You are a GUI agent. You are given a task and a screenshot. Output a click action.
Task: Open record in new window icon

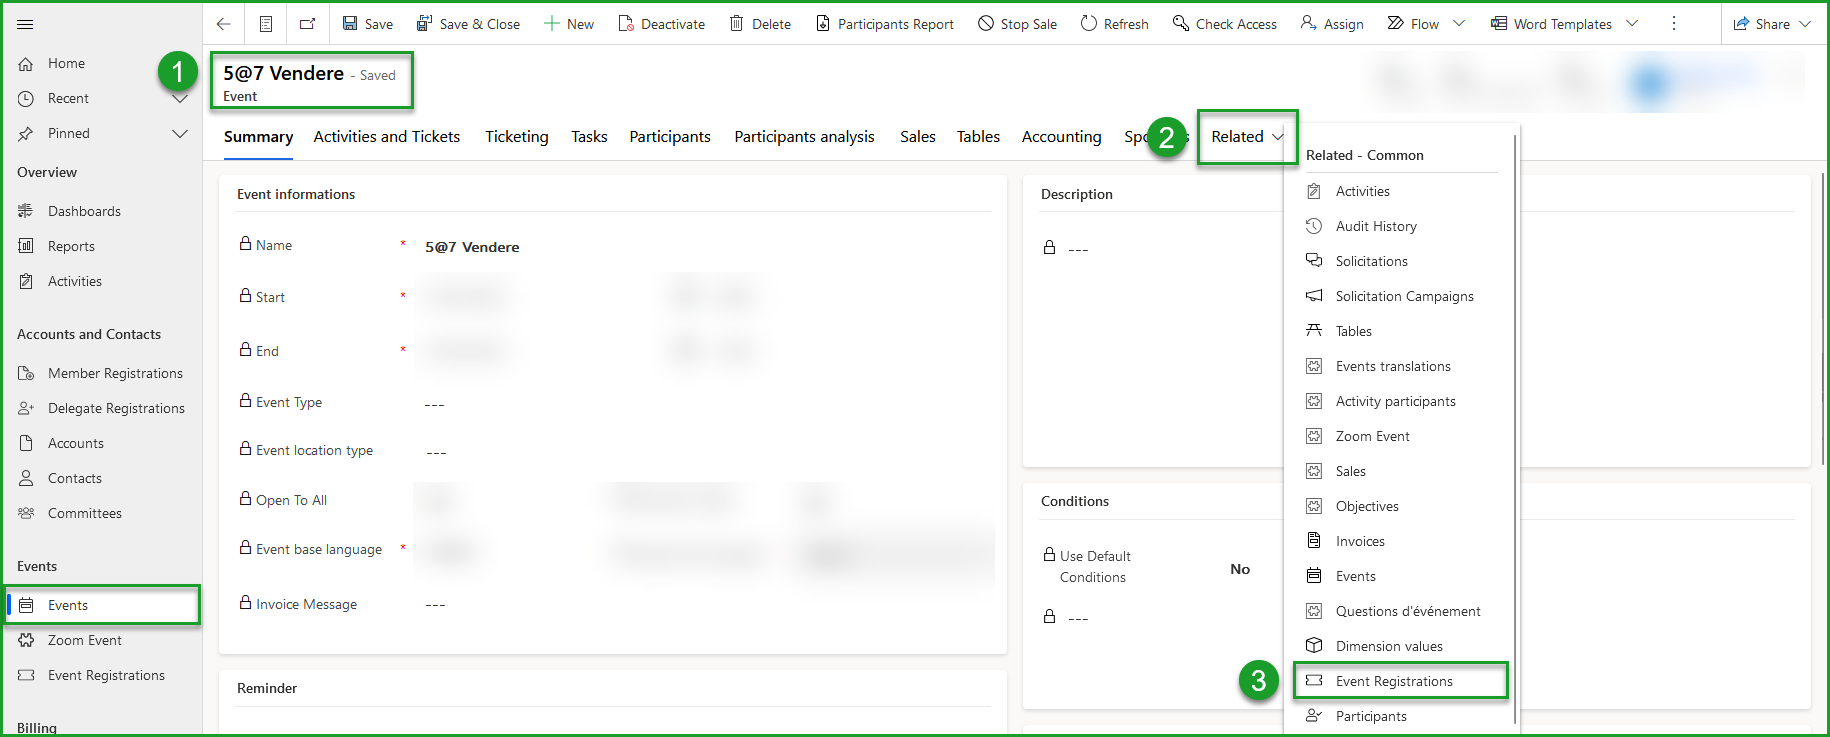click(307, 24)
